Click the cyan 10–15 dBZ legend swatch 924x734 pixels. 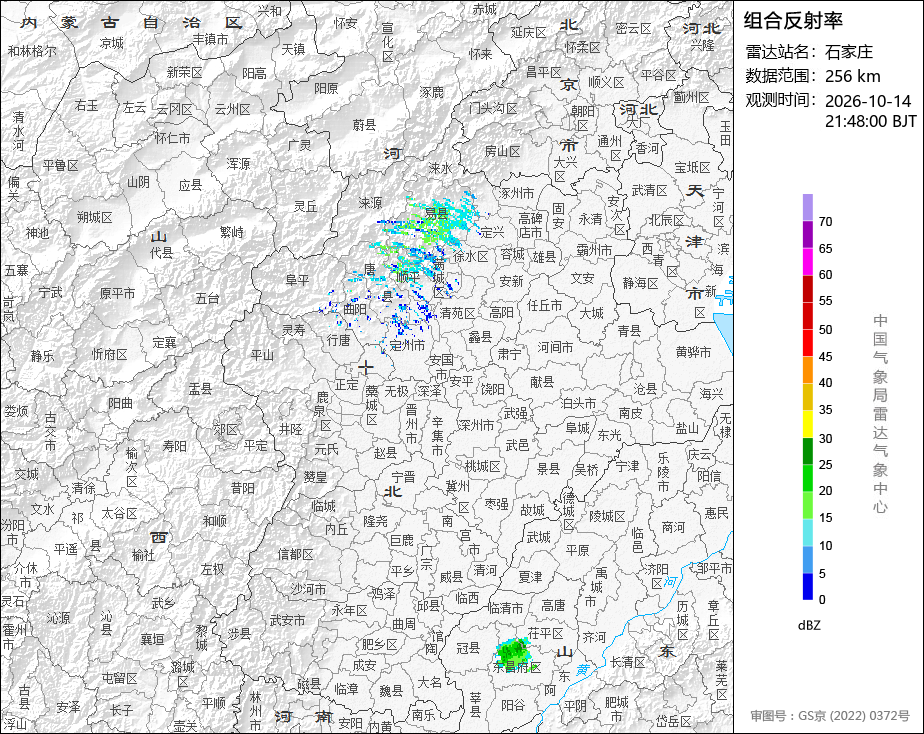point(807,532)
